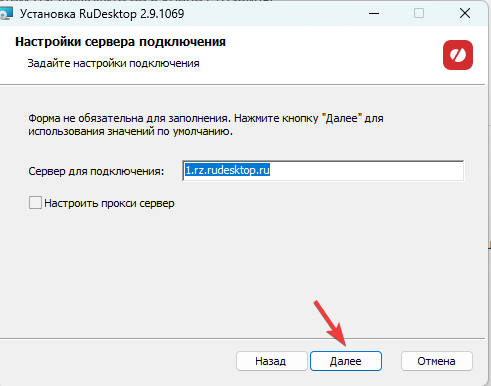Minimize the Установка RuDesktop window
This screenshot has width=491, height=386.
374,14
